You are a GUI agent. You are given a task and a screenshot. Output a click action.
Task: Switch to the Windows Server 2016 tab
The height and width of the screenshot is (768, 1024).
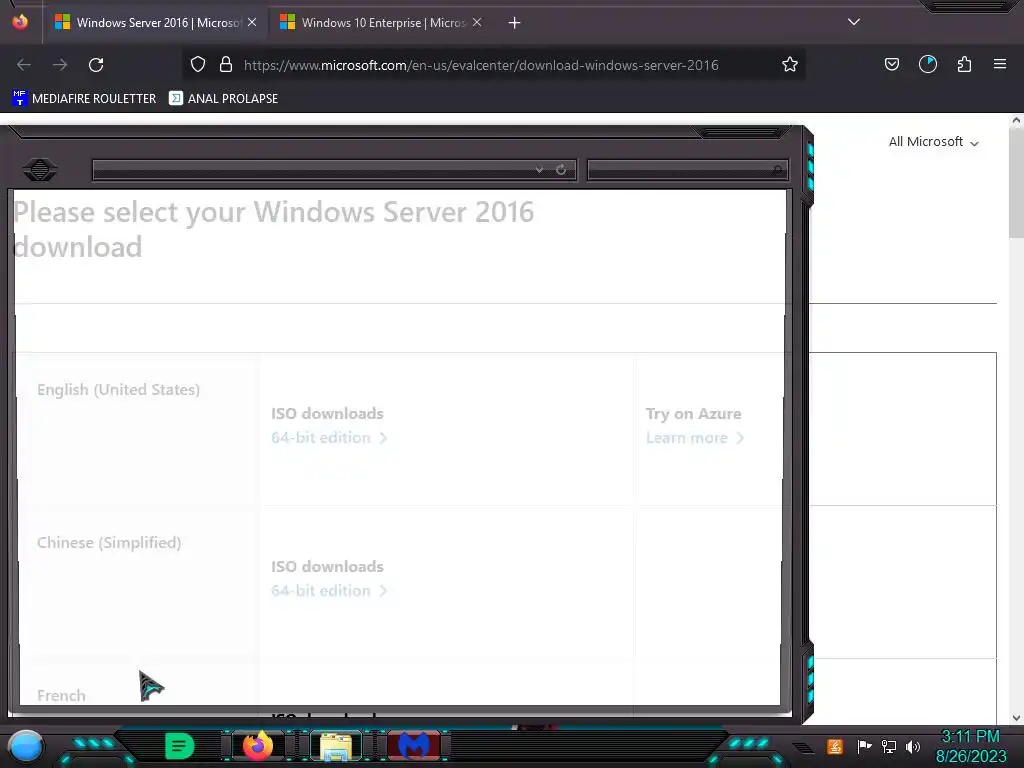click(155, 23)
